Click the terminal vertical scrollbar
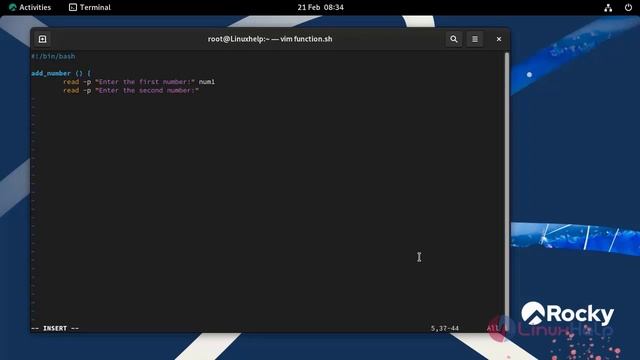 (x=507, y=192)
